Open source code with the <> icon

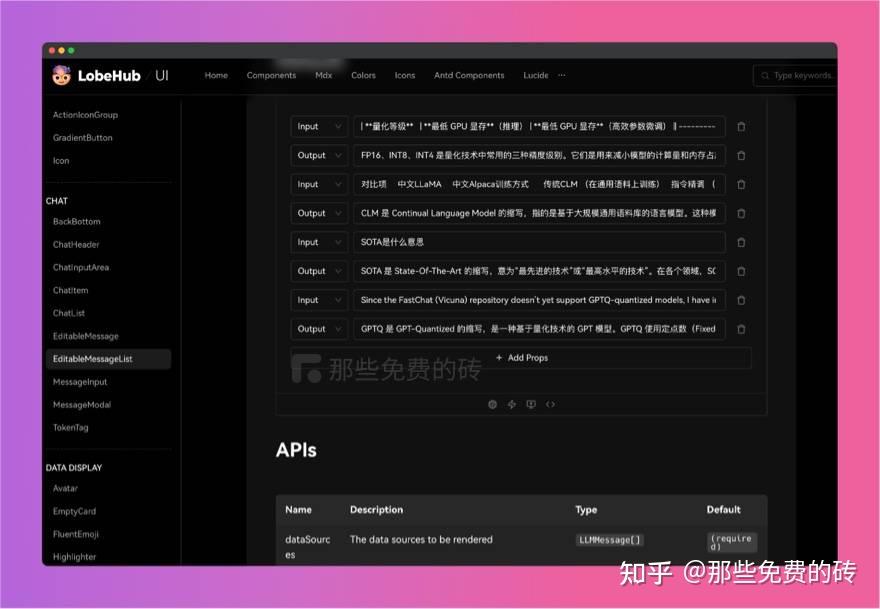[552, 404]
